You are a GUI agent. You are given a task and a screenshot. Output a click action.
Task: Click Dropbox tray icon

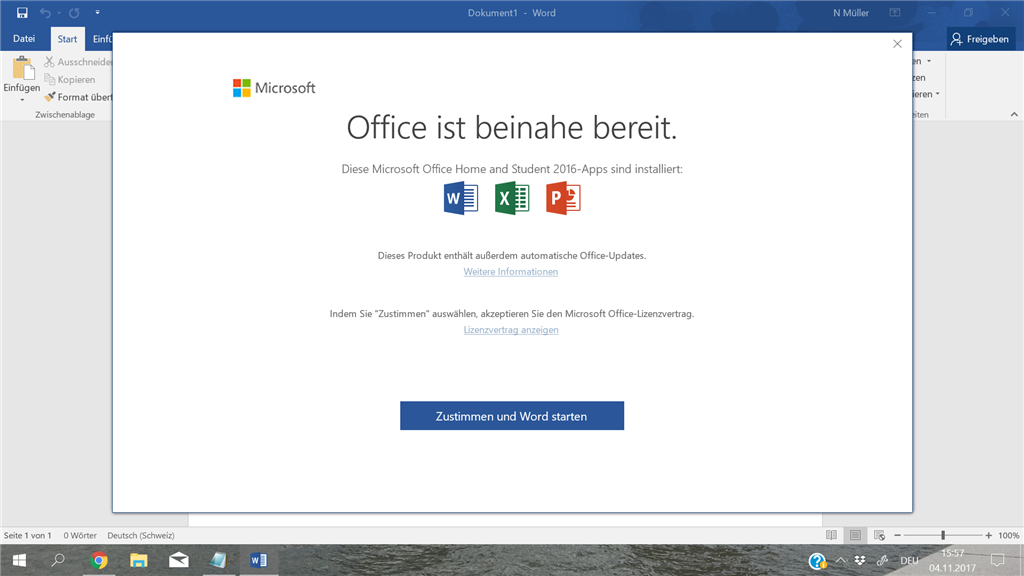(x=860, y=560)
